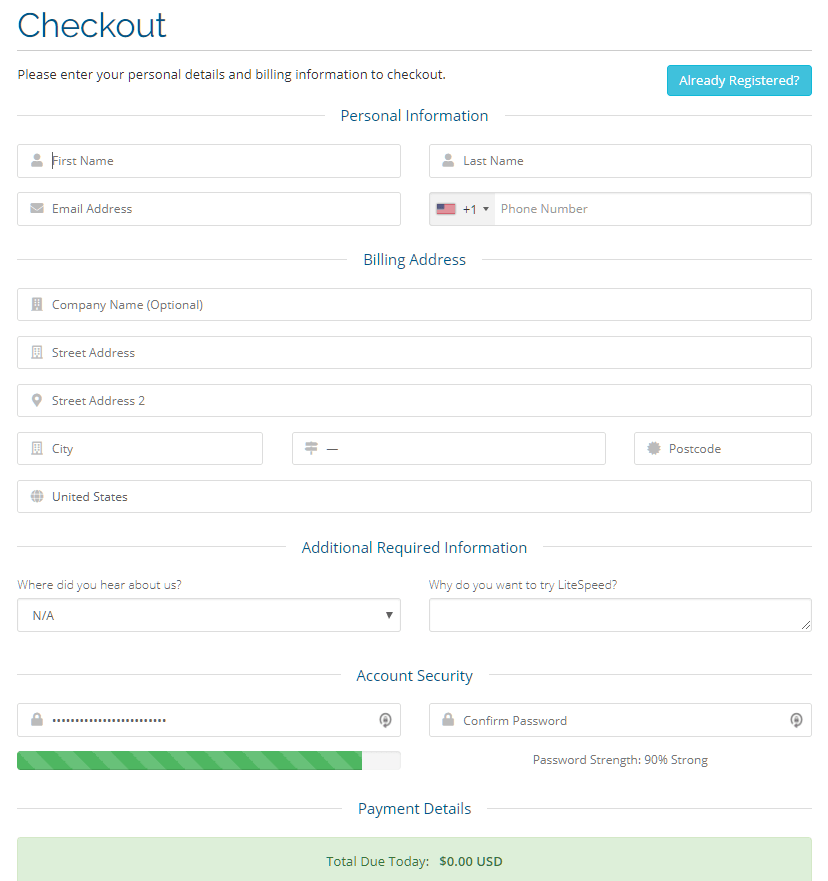Click the building icon next to Company Name
Viewport: 828px width, 881px height.
(x=37, y=305)
